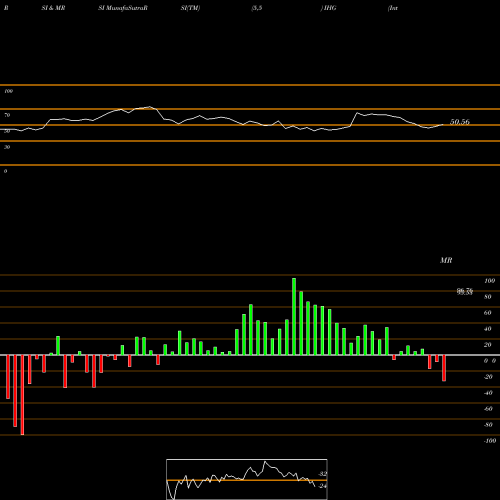Select the longest red histogram bar
The height and width of the screenshot is (500, 500).
click(22, 395)
